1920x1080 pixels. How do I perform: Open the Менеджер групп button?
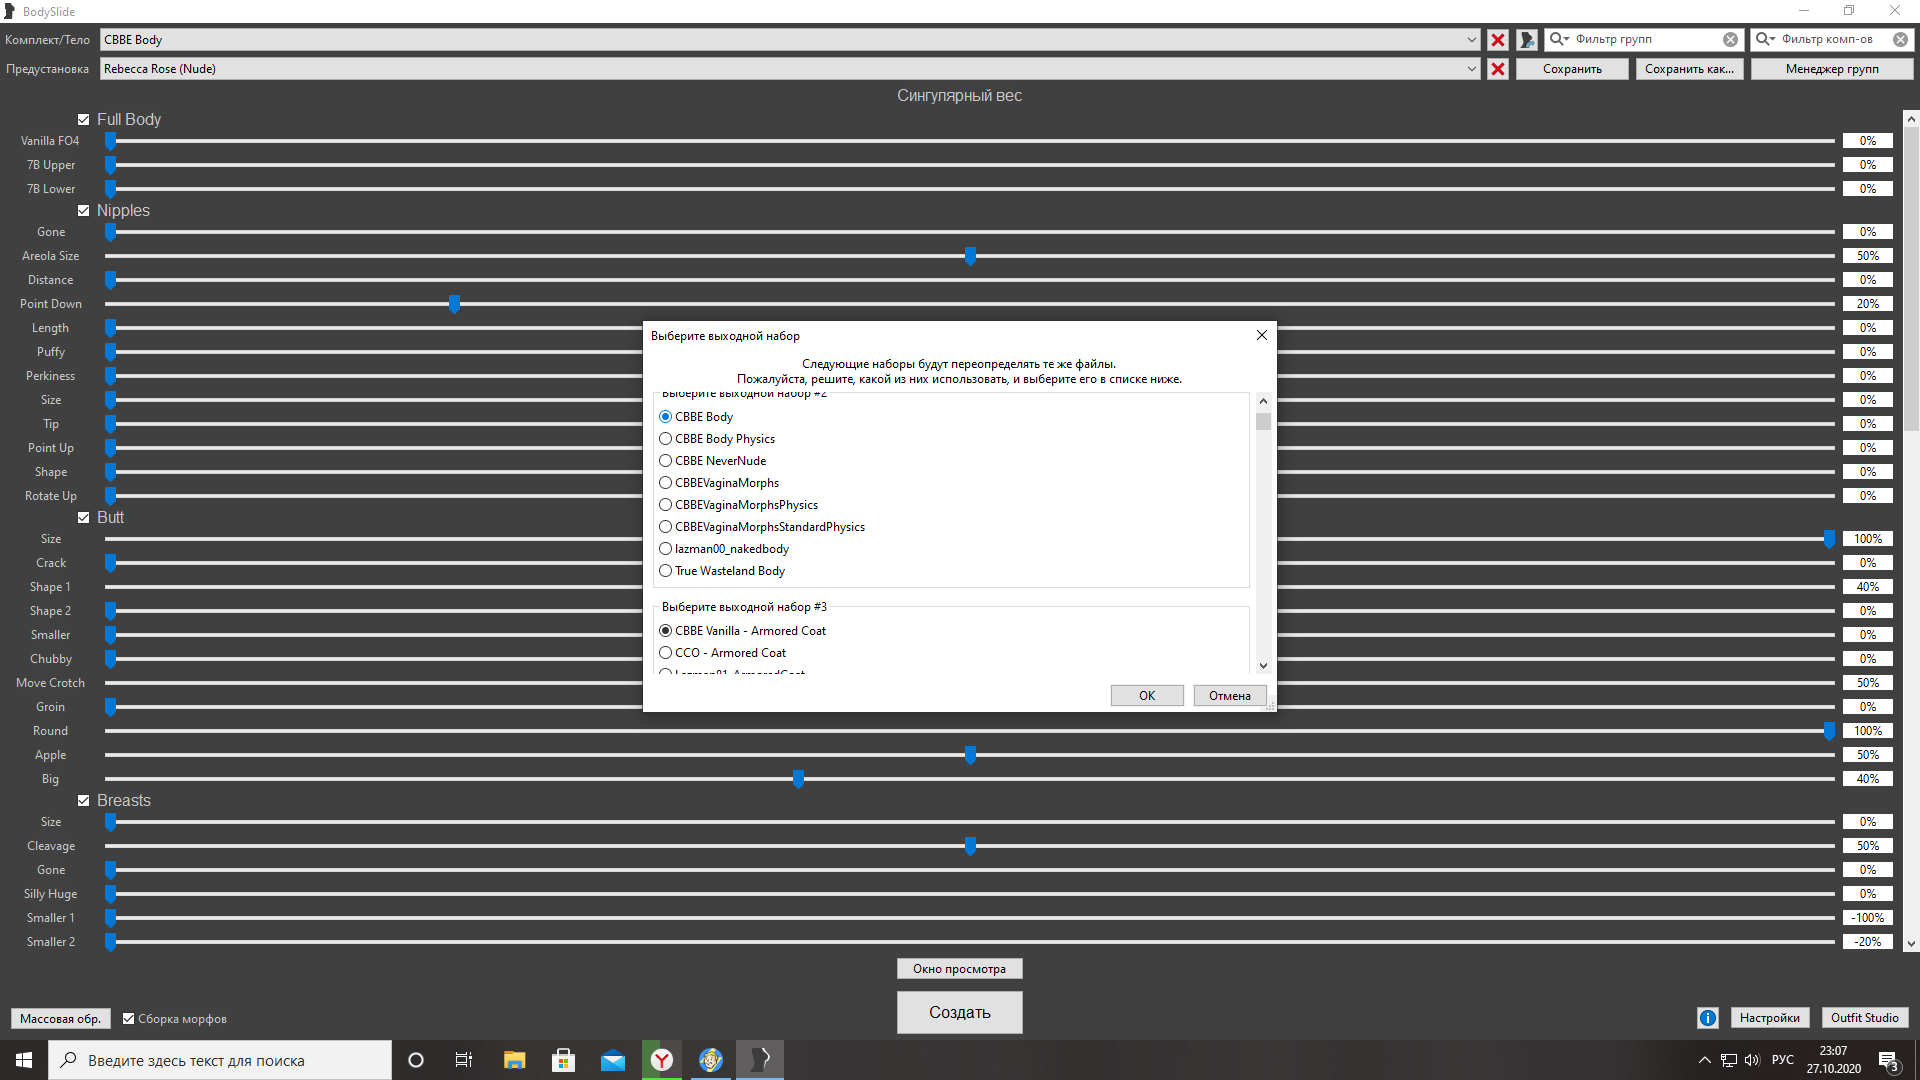pyautogui.click(x=1831, y=69)
